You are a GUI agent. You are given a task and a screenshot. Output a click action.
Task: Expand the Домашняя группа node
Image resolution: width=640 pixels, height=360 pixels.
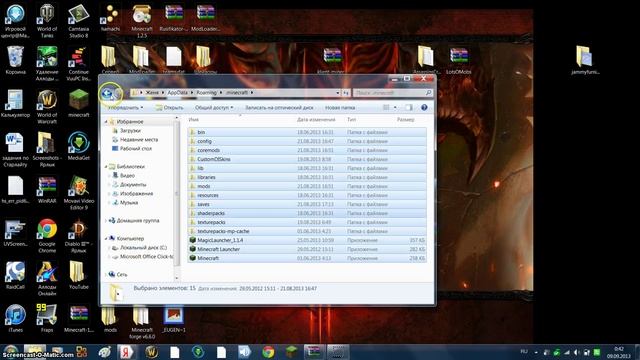[106, 220]
